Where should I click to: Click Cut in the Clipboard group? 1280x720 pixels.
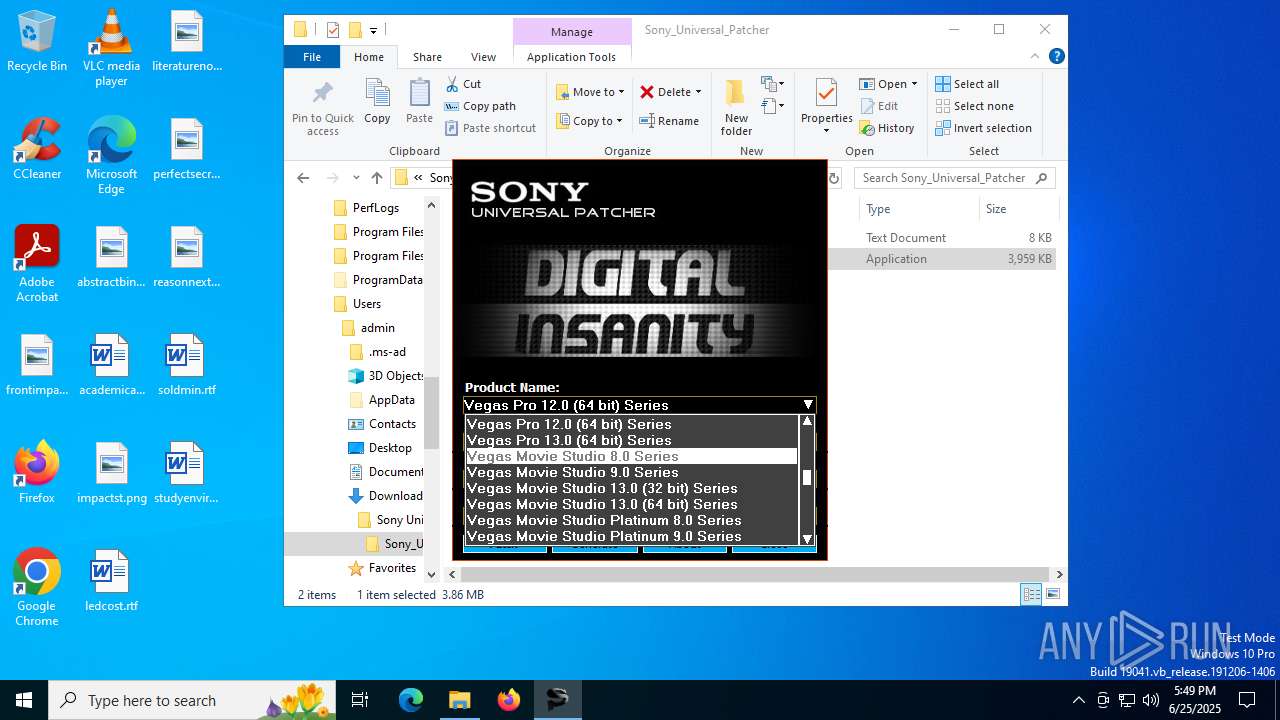463,84
